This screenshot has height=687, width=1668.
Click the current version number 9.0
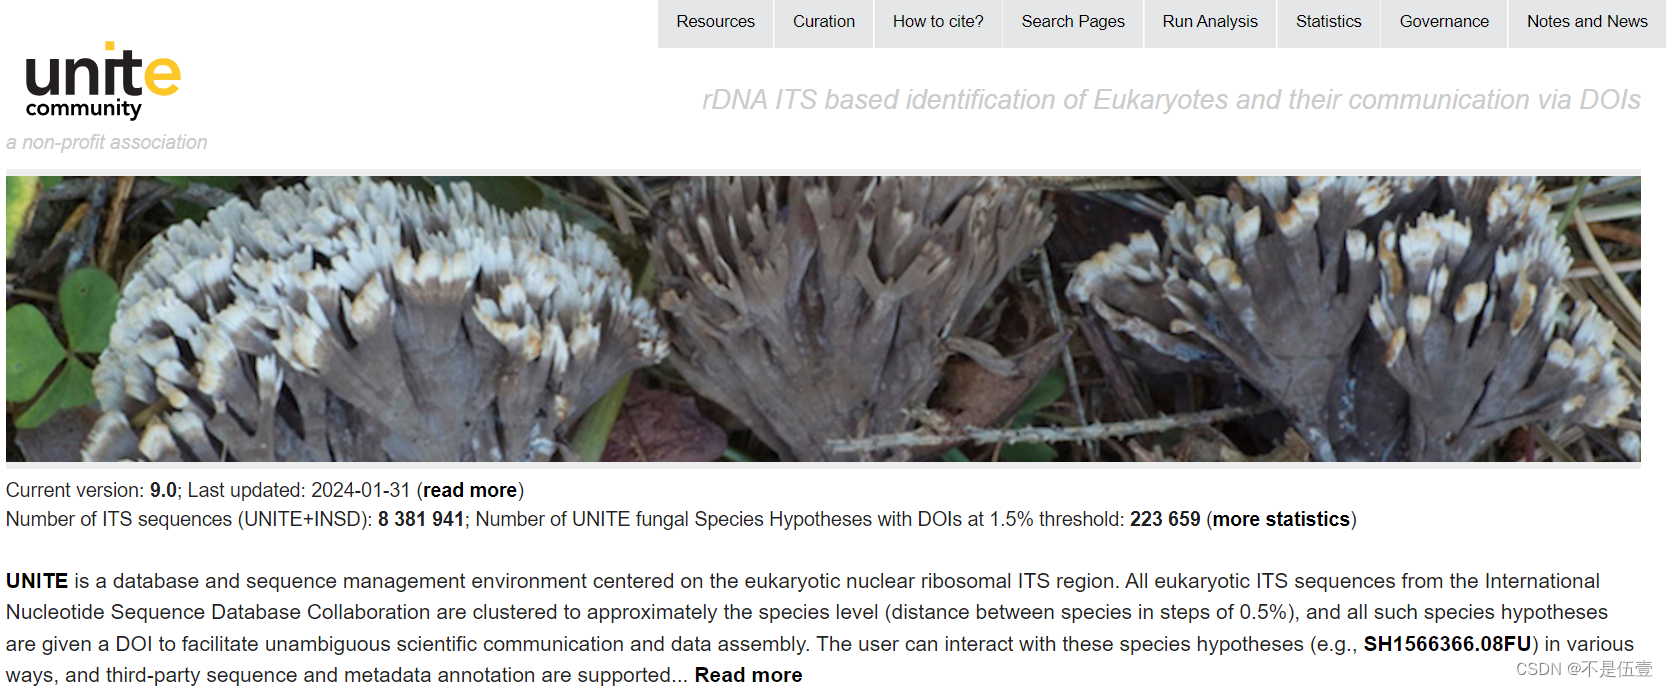163,490
